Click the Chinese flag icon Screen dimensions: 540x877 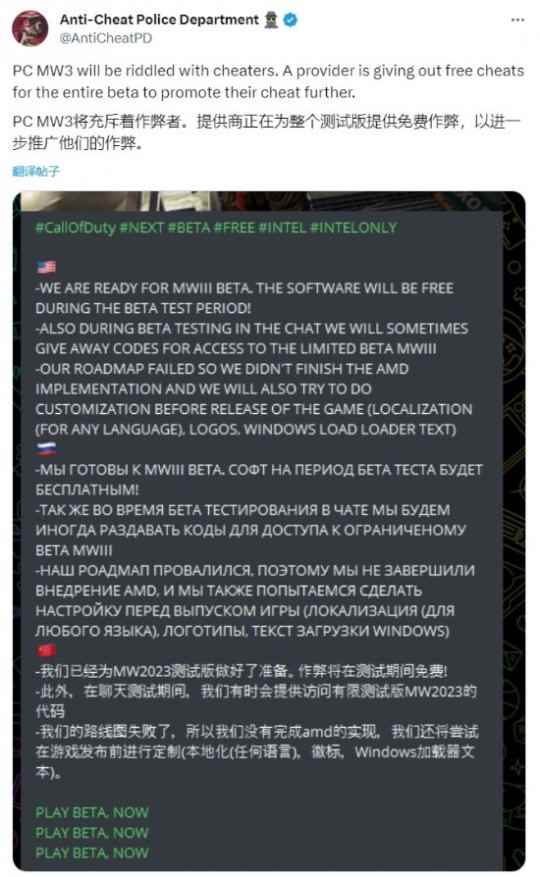click(x=46, y=650)
